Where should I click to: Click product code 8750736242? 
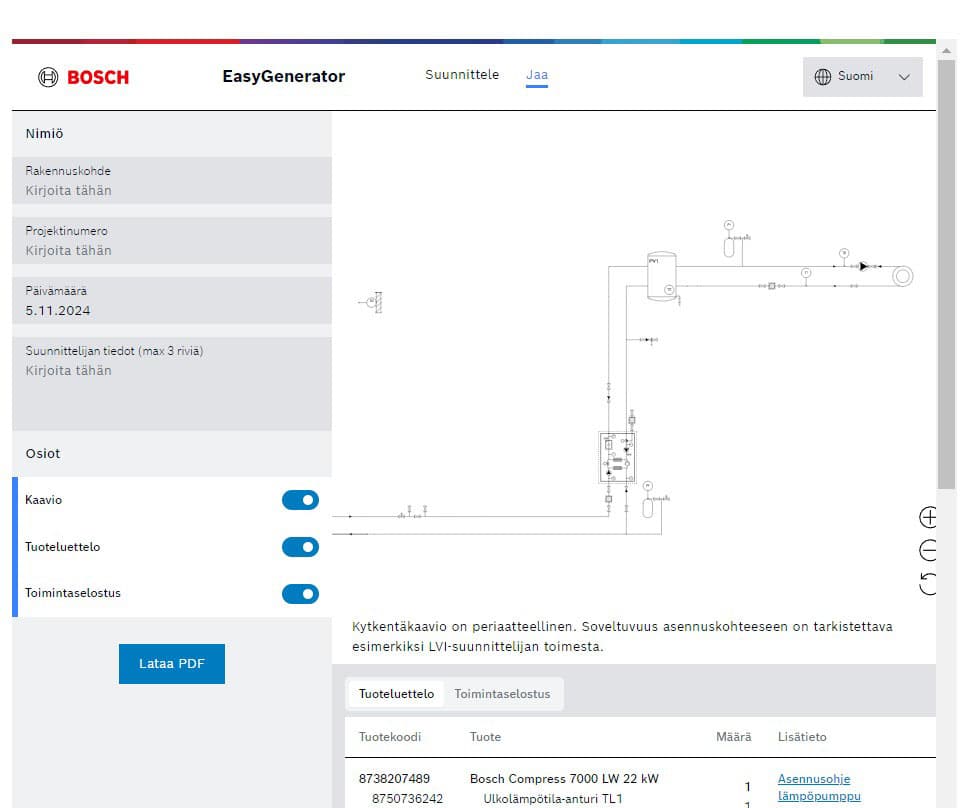407,799
